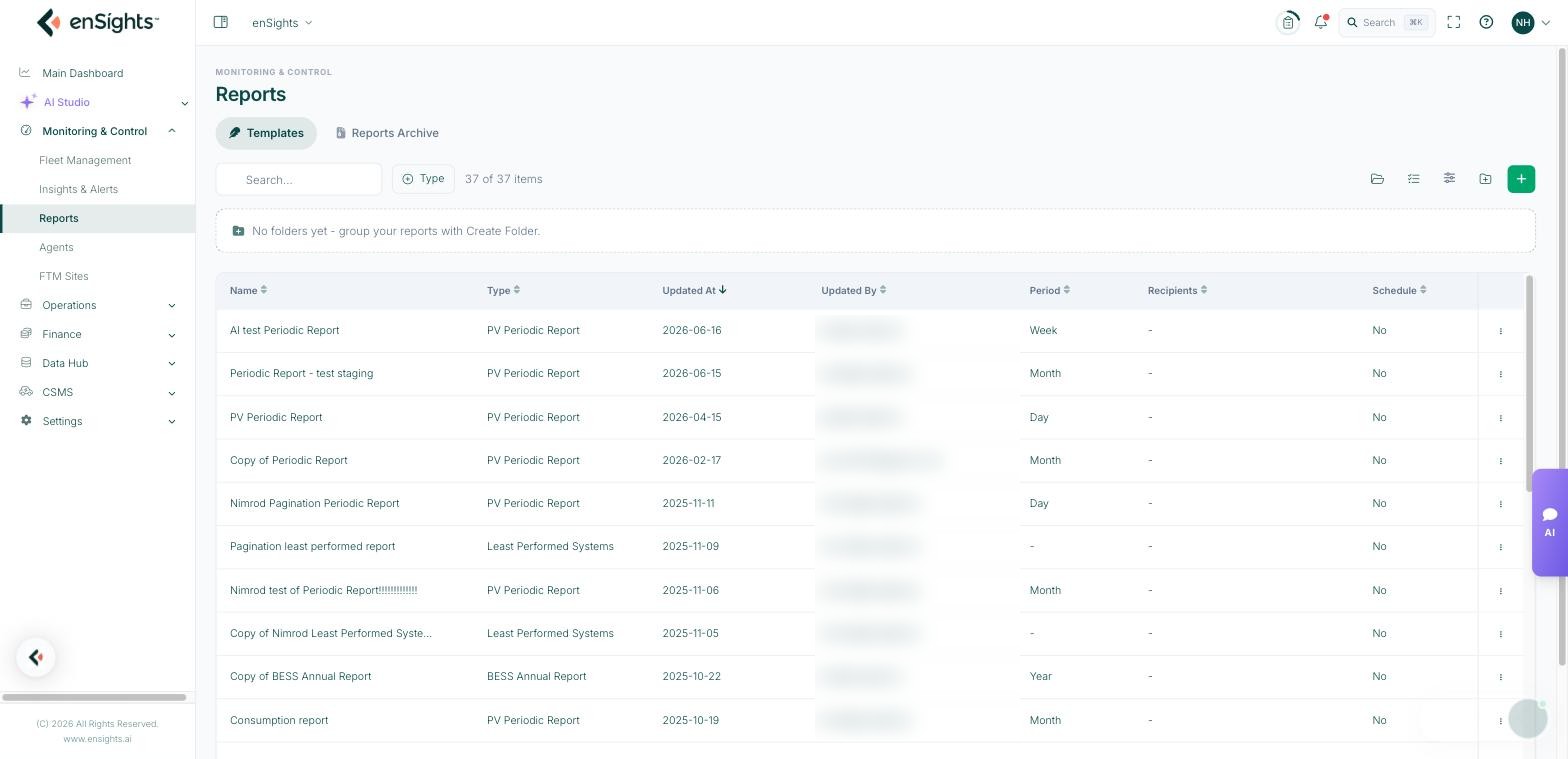Viewport: 1568px width, 759px height.
Task: Open Fleet Management in the sidebar
Action: (x=85, y=160)
